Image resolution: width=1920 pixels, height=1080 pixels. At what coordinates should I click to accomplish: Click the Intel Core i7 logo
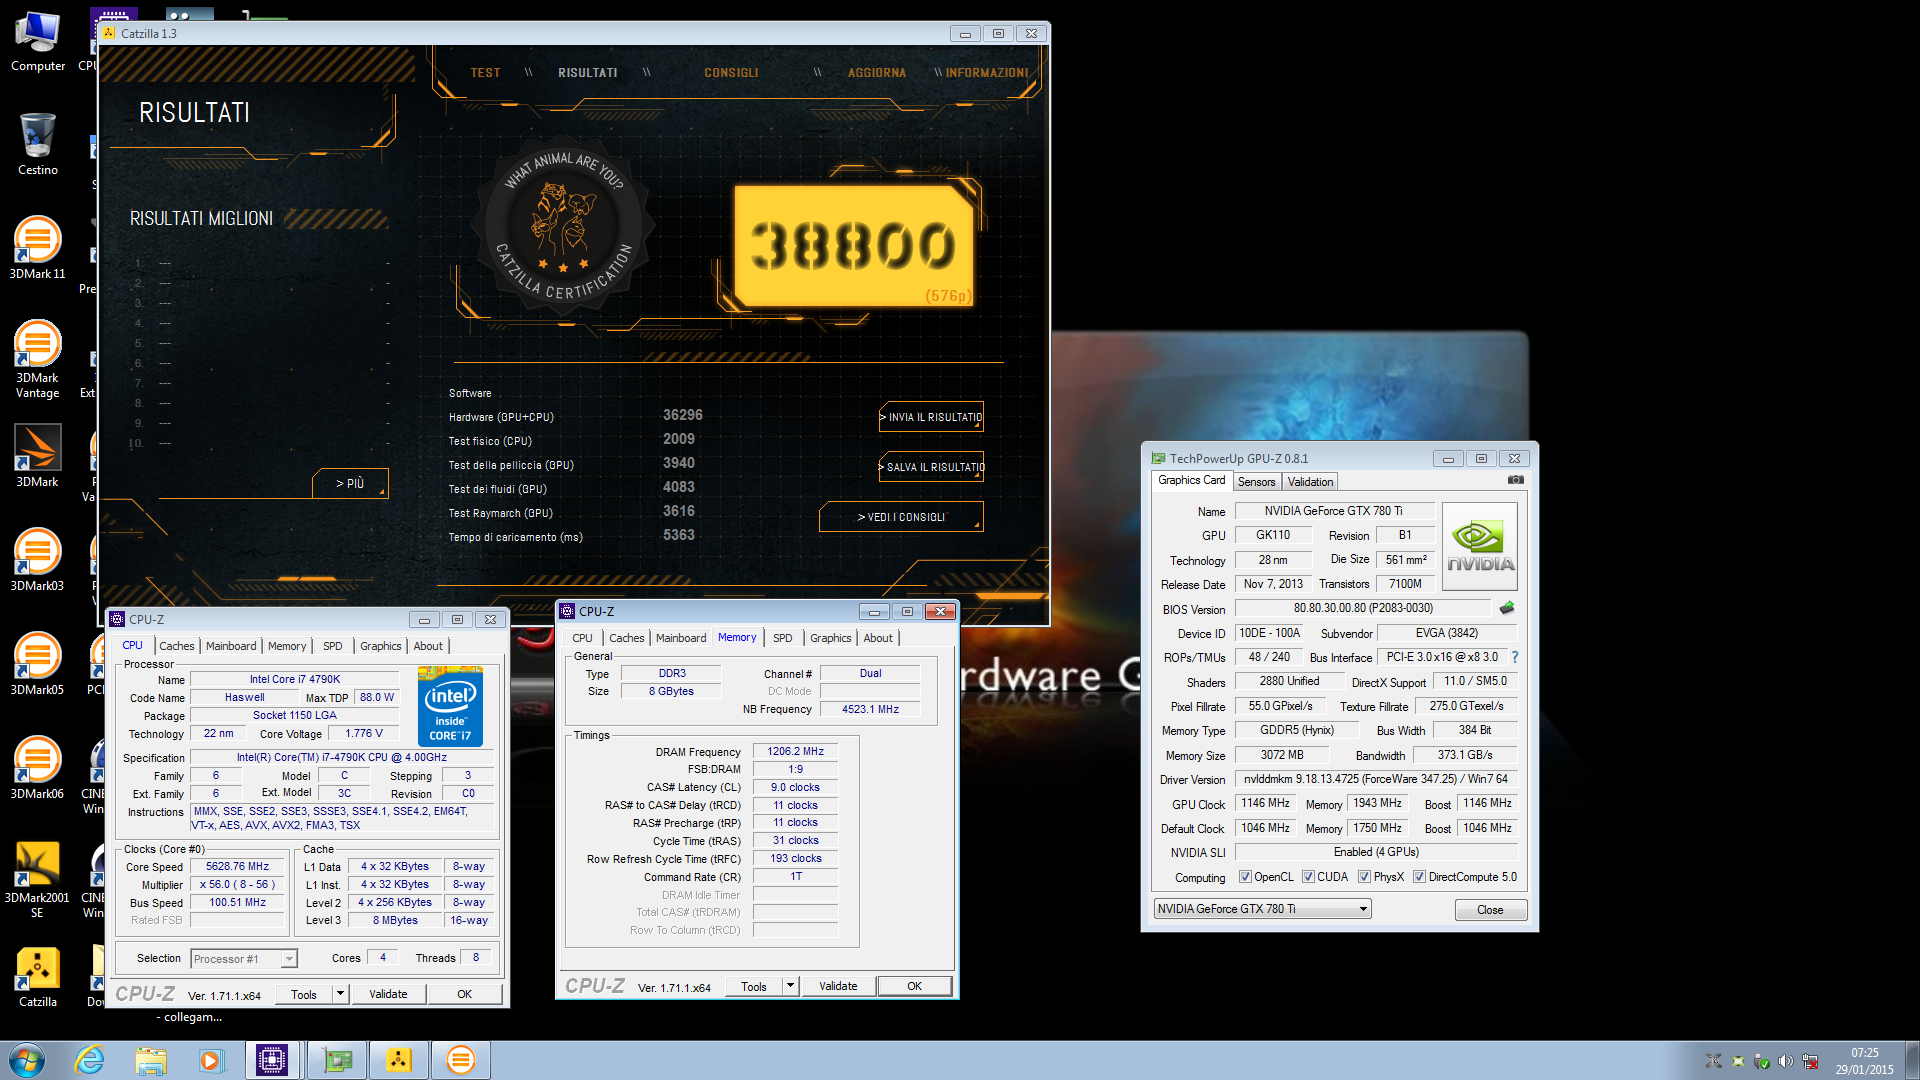[450, 707]
